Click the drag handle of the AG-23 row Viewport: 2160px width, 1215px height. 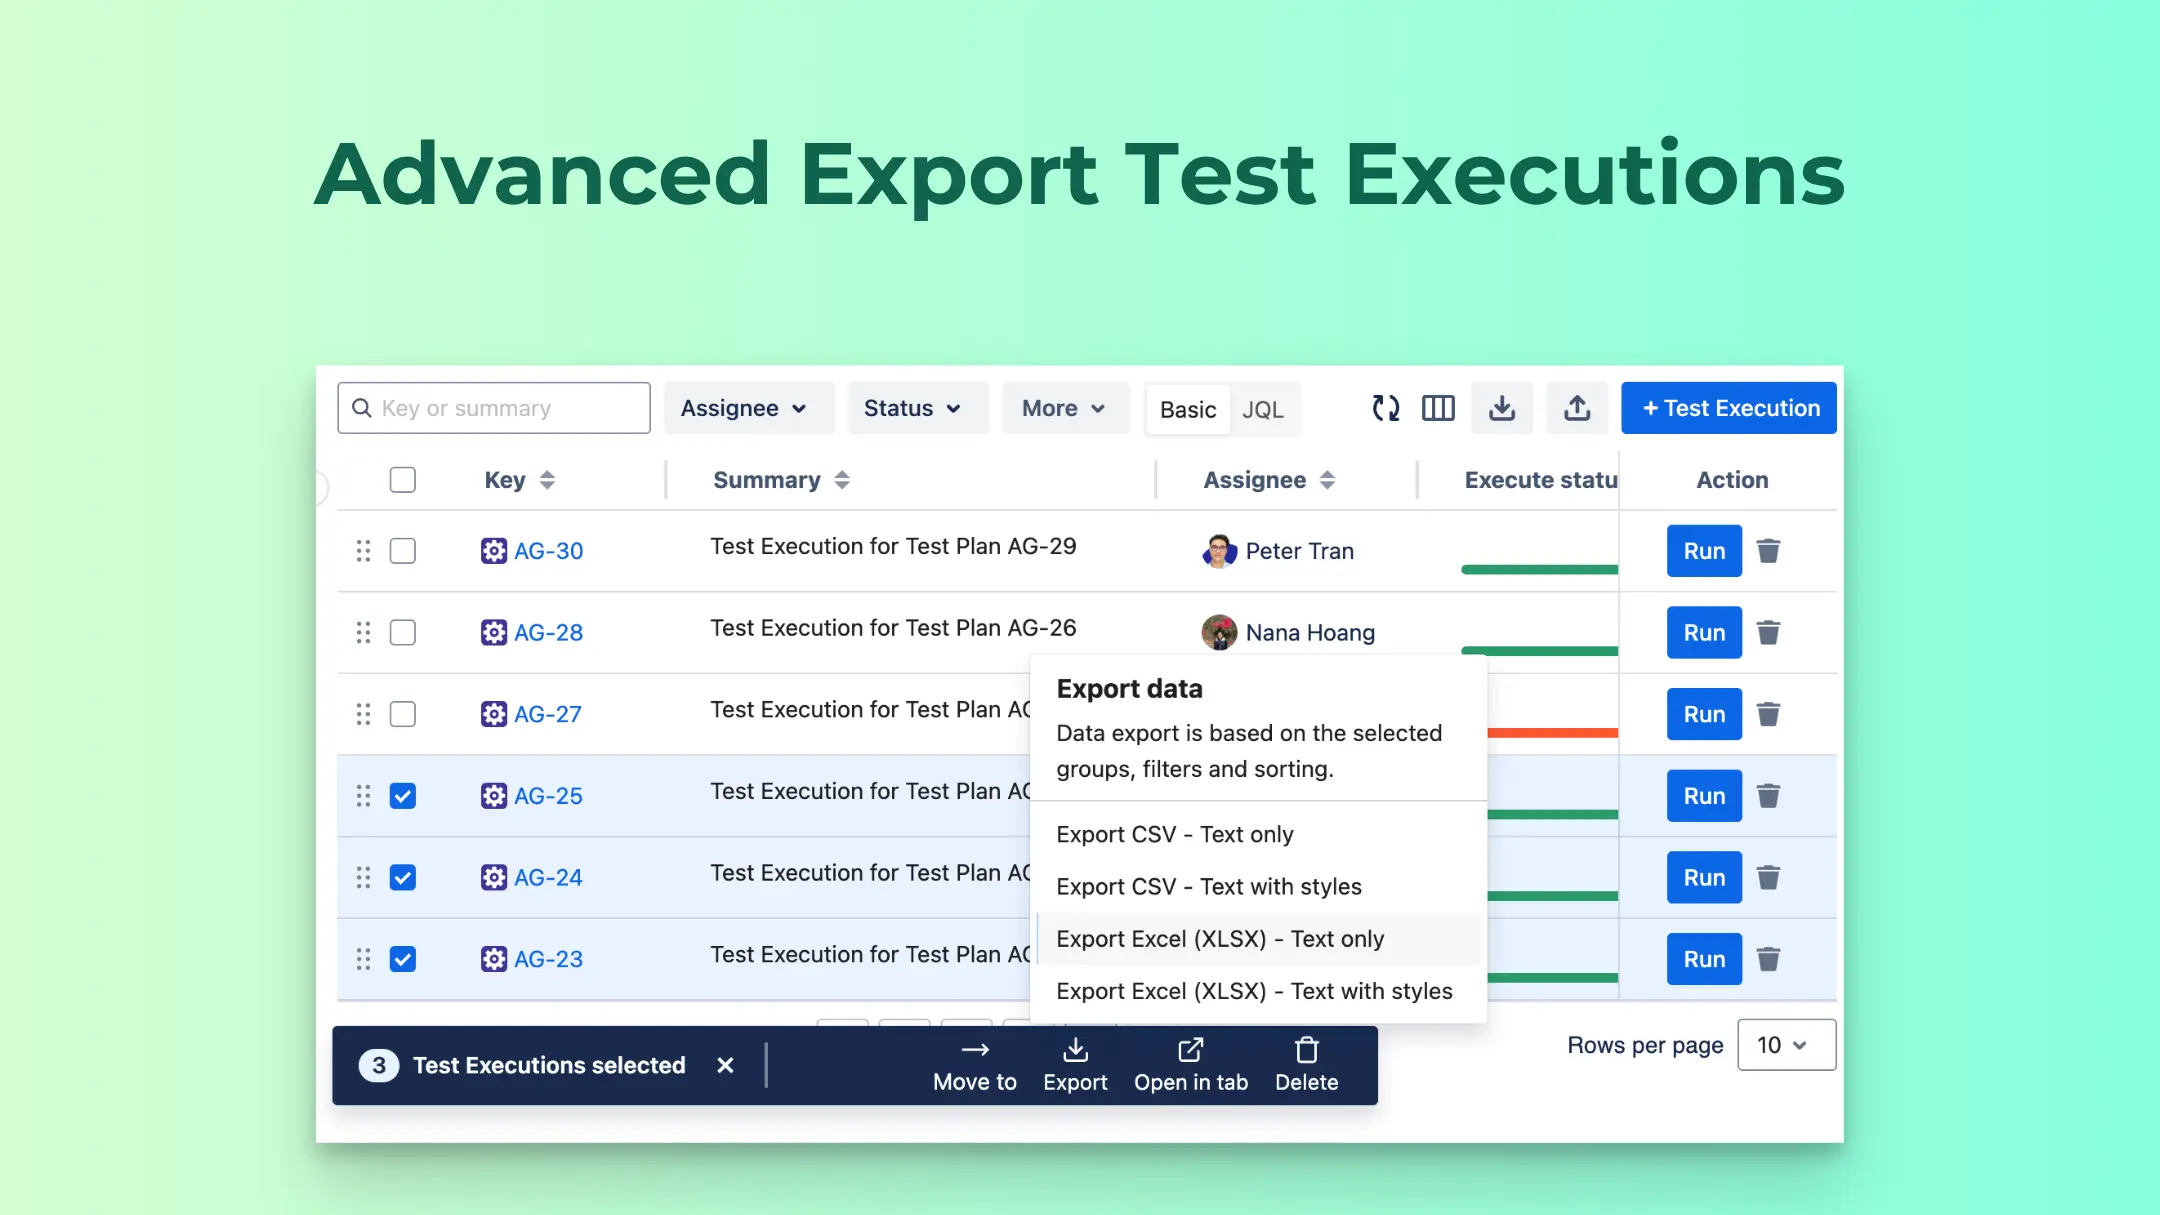[x=363, y=959]
